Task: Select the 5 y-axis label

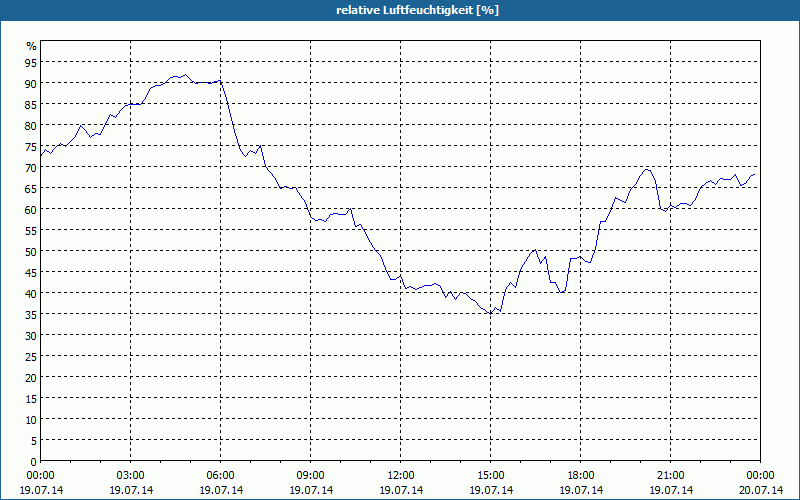Action: pos(34,441)
